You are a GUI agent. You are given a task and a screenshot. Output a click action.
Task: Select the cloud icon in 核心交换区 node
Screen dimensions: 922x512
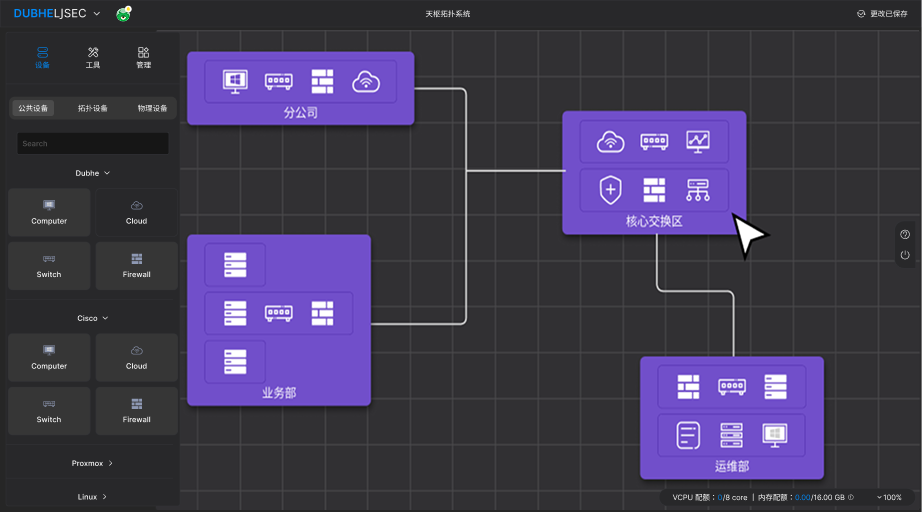click(x=610, y=141)
